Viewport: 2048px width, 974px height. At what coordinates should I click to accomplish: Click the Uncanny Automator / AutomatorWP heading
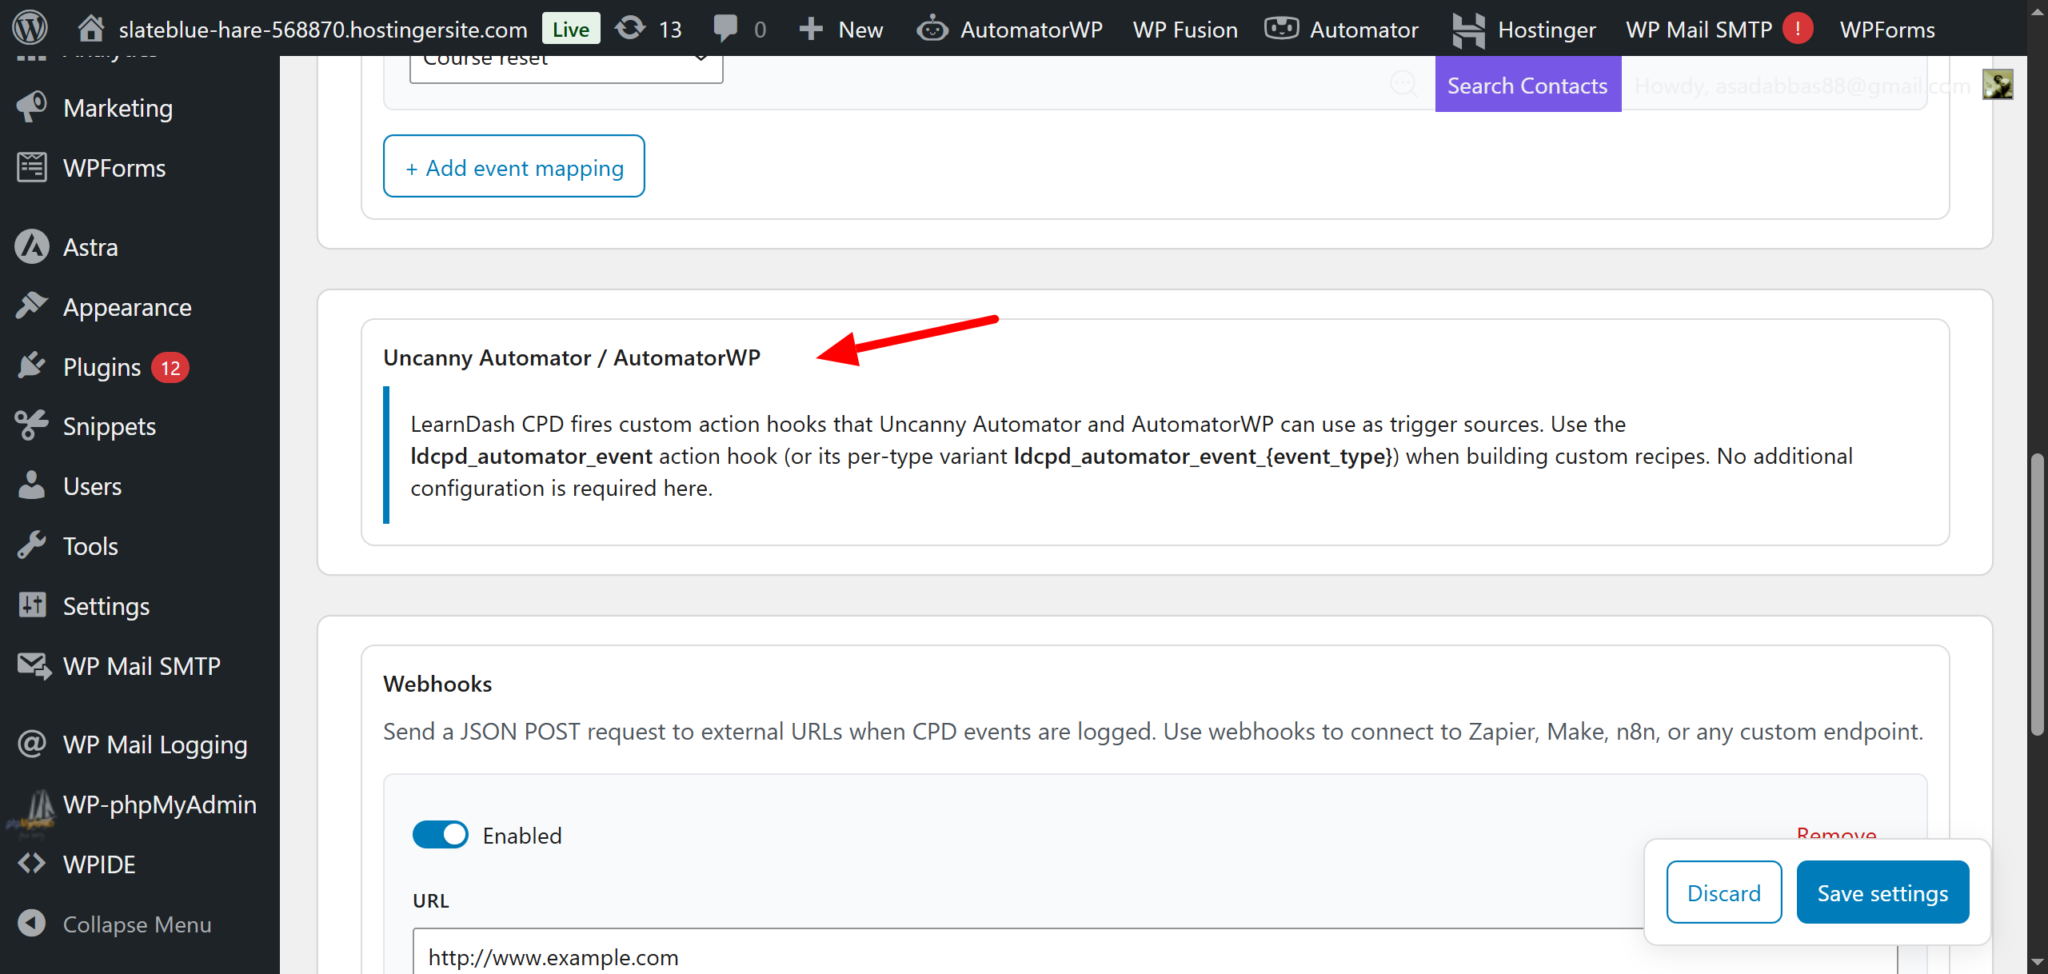[x=572, y=357]
